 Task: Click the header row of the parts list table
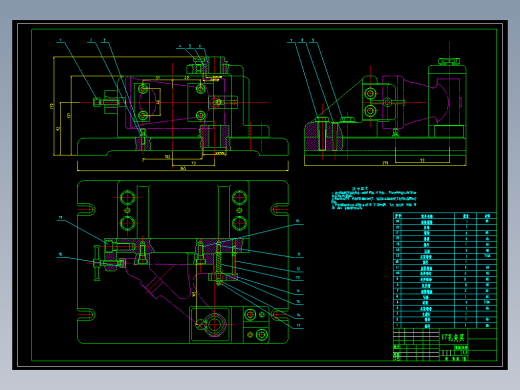click(445, 215)
